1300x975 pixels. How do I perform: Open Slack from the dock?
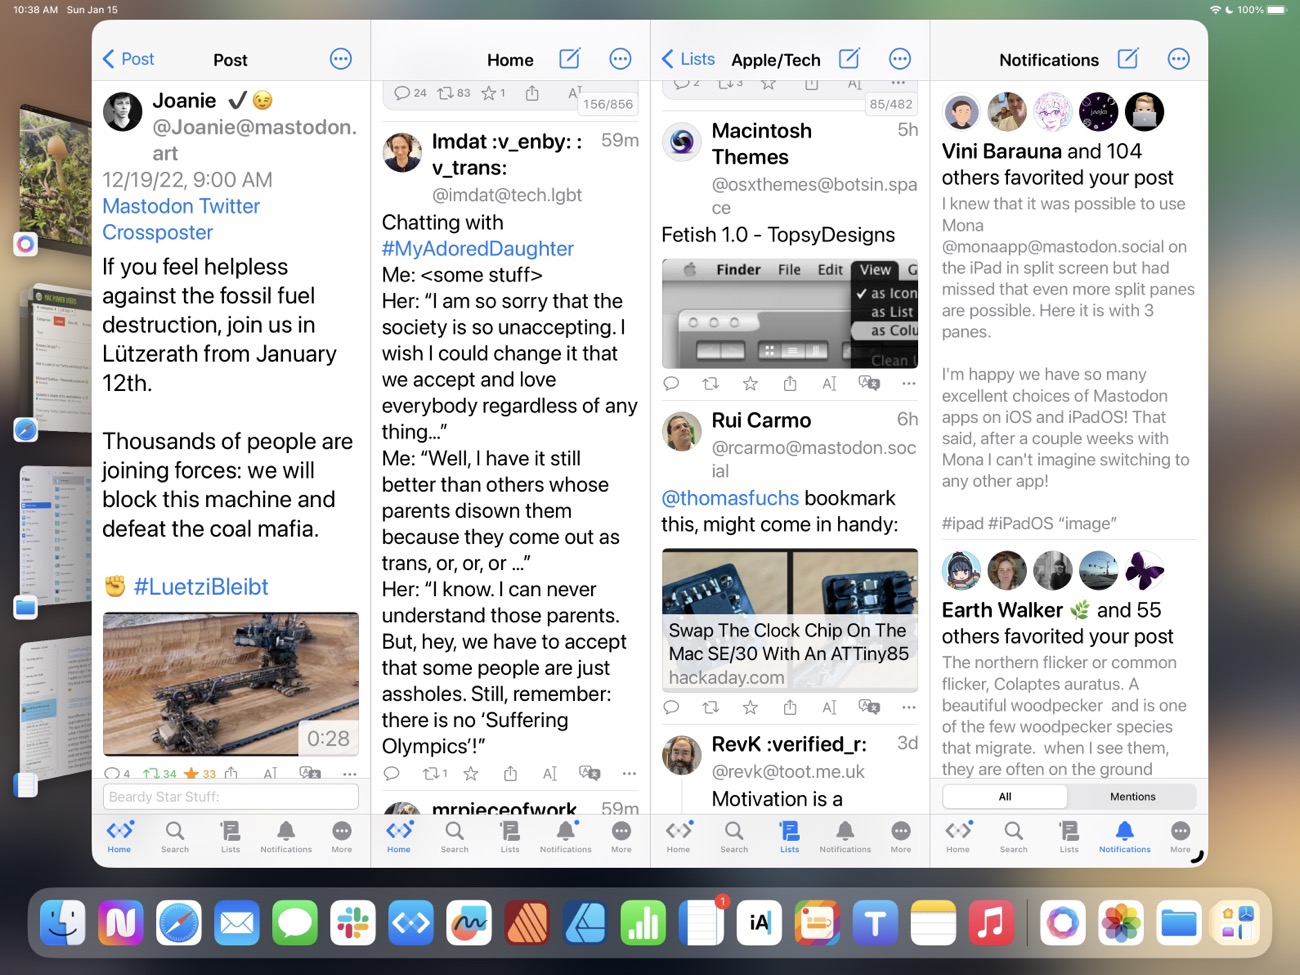pyautogui.click(x=353, y=922)
